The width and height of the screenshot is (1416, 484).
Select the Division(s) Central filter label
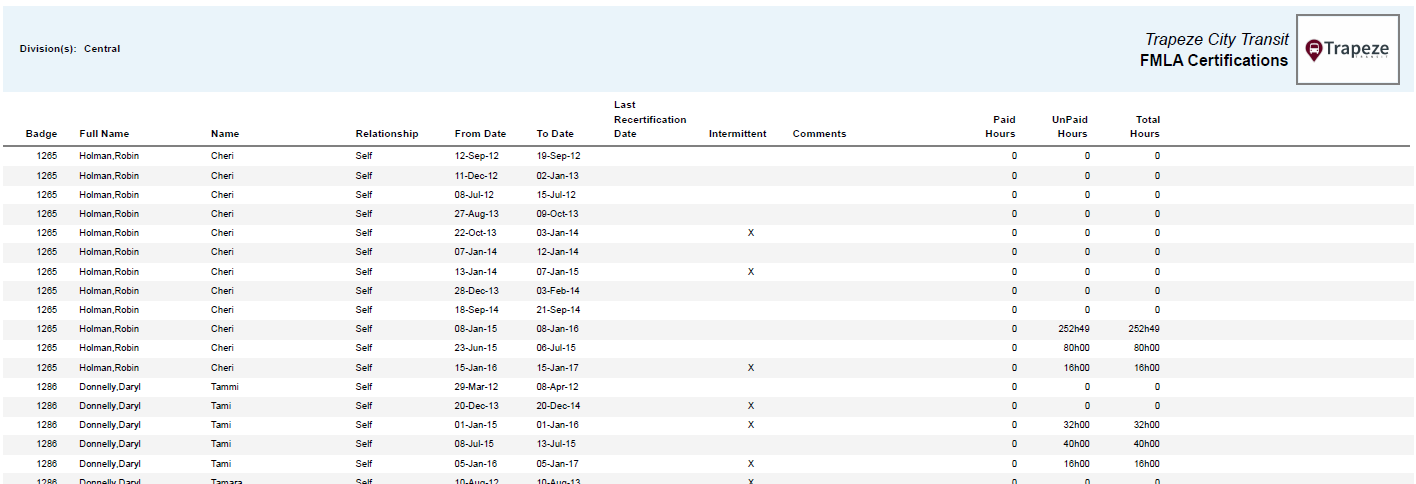pyautogui.click(x=70, y=49)
